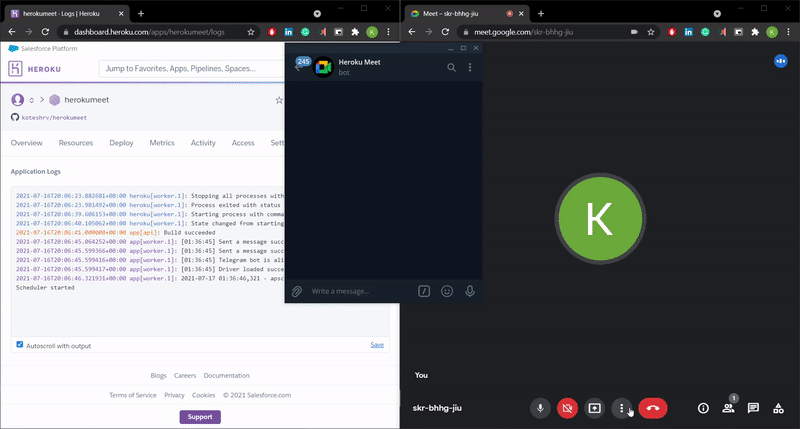
Task: Click LinkedIn extension in Meet window
Action: (688, 32)
